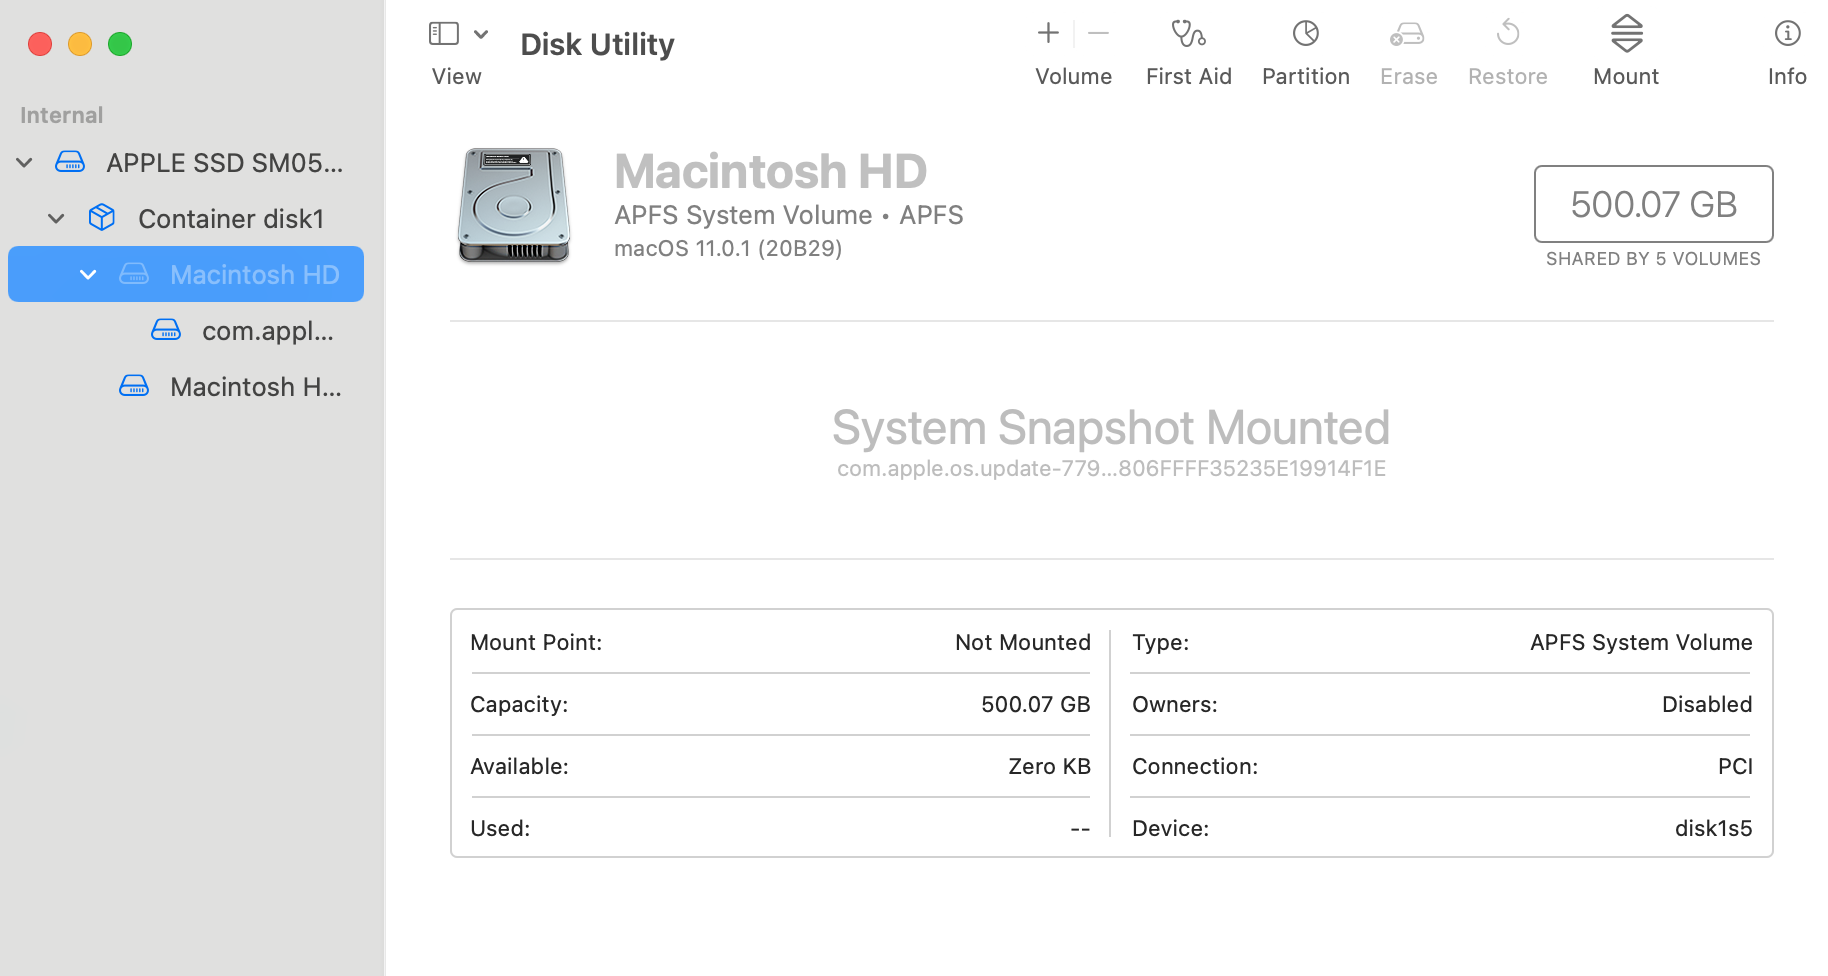Viewport: 1828px width, 976px height.
Task: Collapse the Container disk1 tree item
Action: tap(55, 218)
